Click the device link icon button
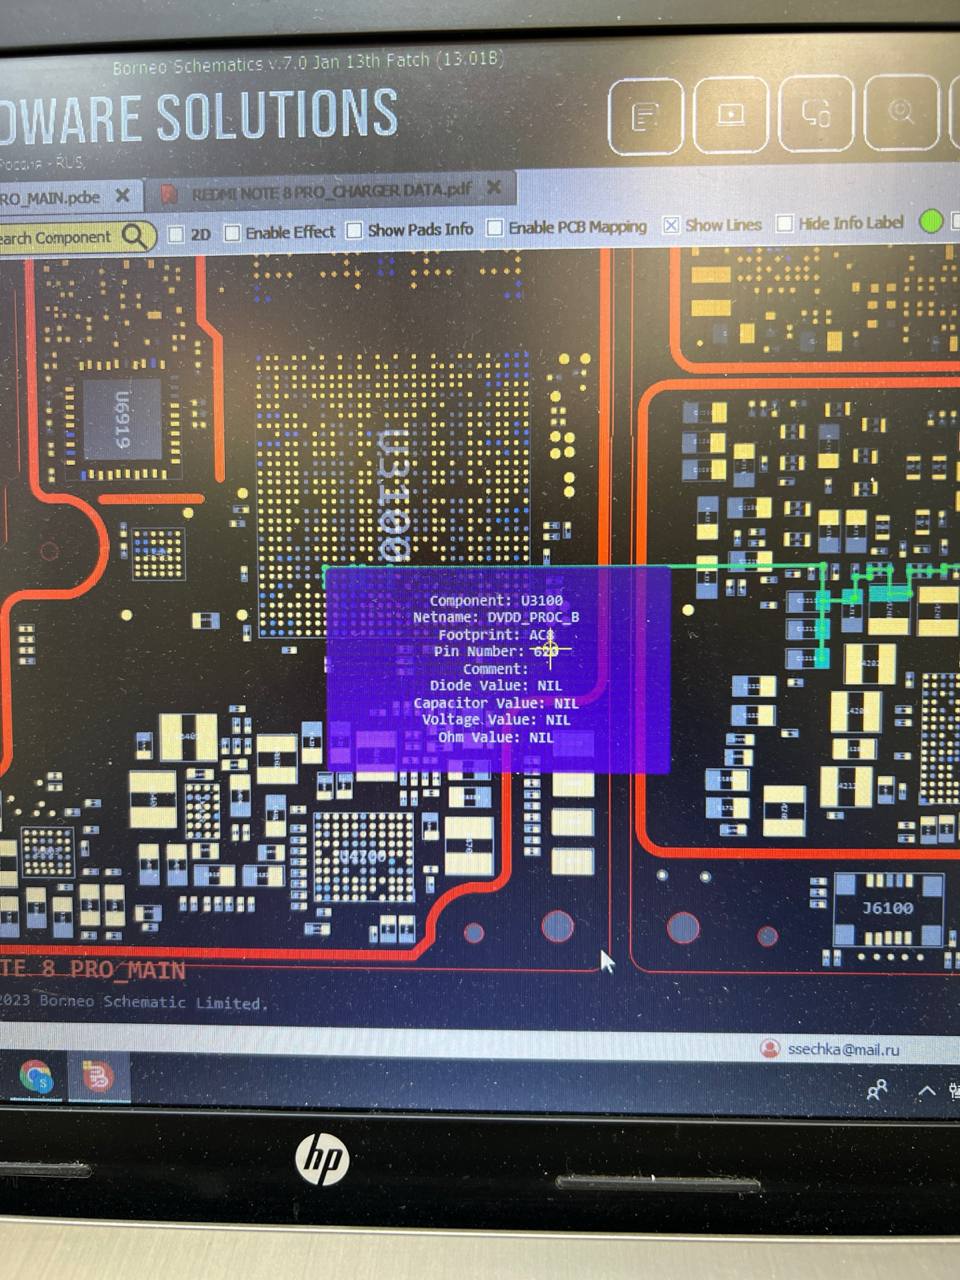This screenshot has width=960, height=1280. click(x=815, y=113)
